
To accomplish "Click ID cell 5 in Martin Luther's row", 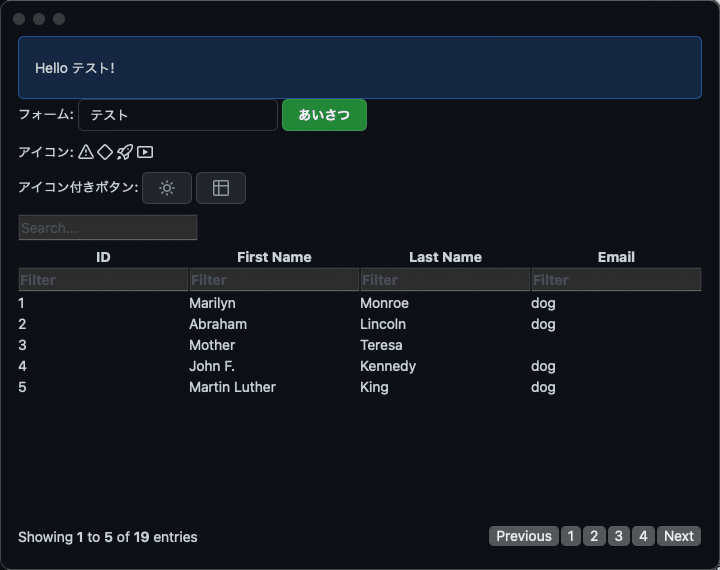I will point(22,387).
